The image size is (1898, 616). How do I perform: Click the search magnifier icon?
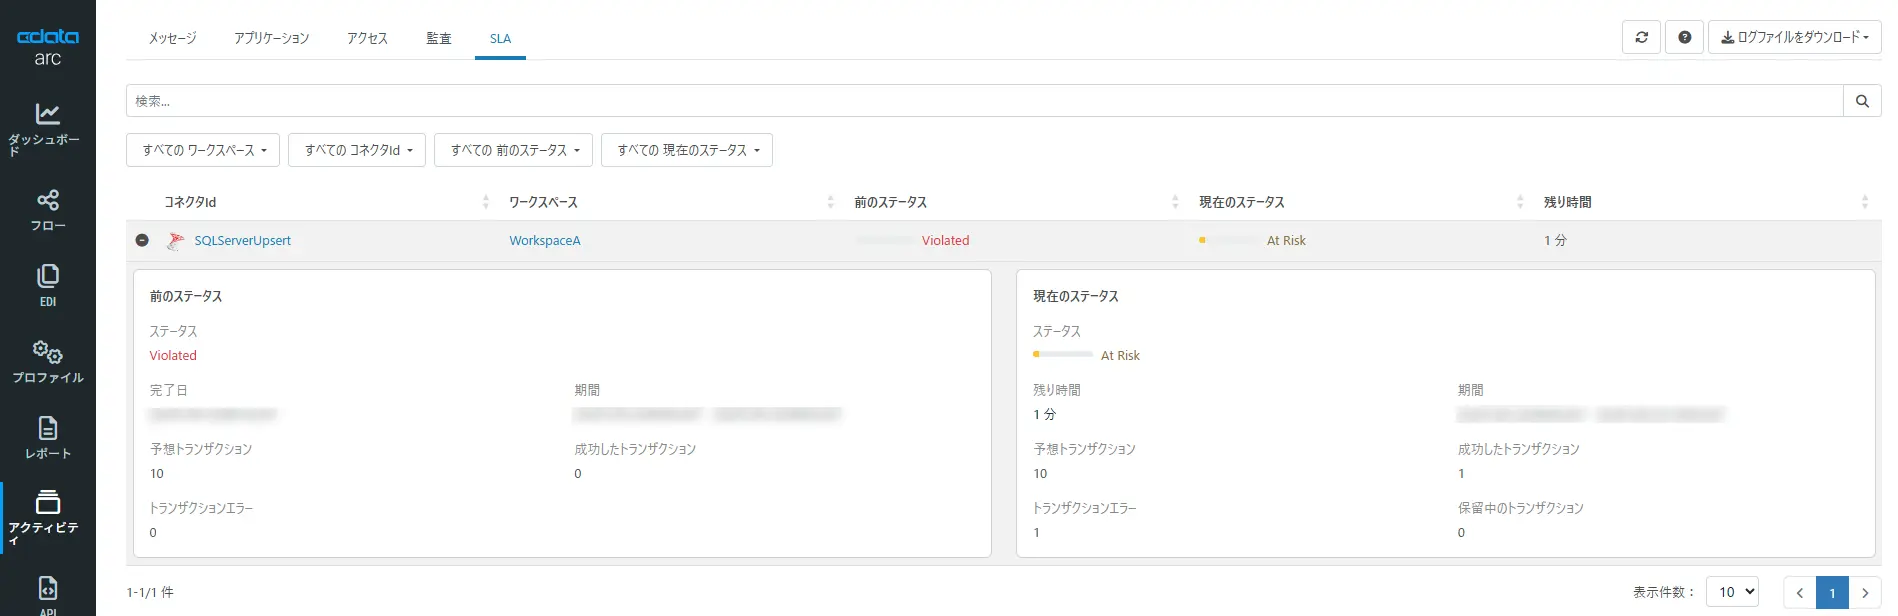pos(1862,101)
